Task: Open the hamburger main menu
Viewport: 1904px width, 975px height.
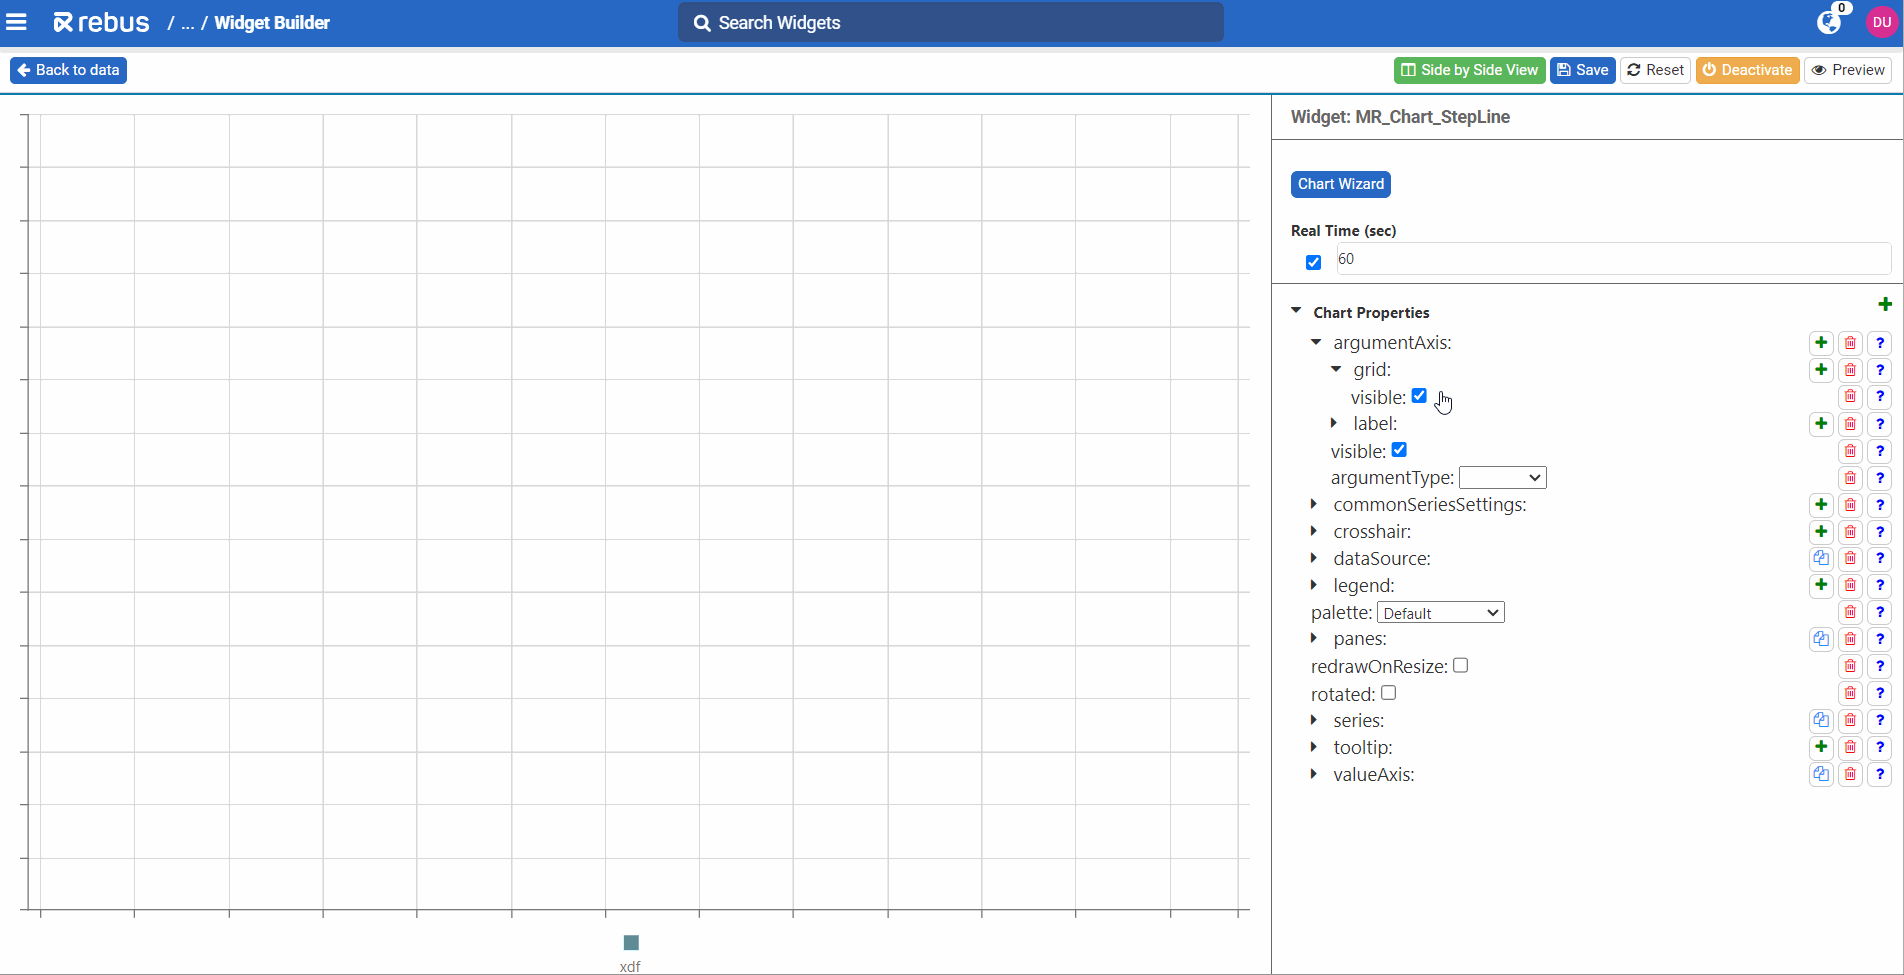Action: pos(17,22)
